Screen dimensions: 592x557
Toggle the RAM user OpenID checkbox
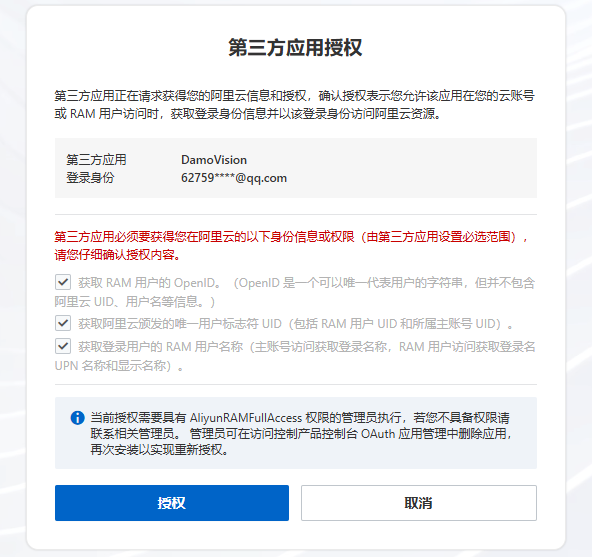63,282
